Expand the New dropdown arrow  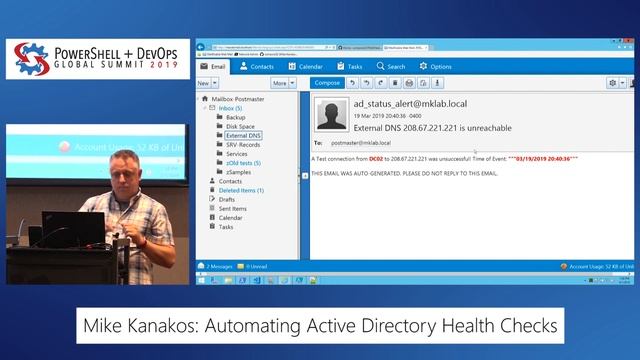215,83
